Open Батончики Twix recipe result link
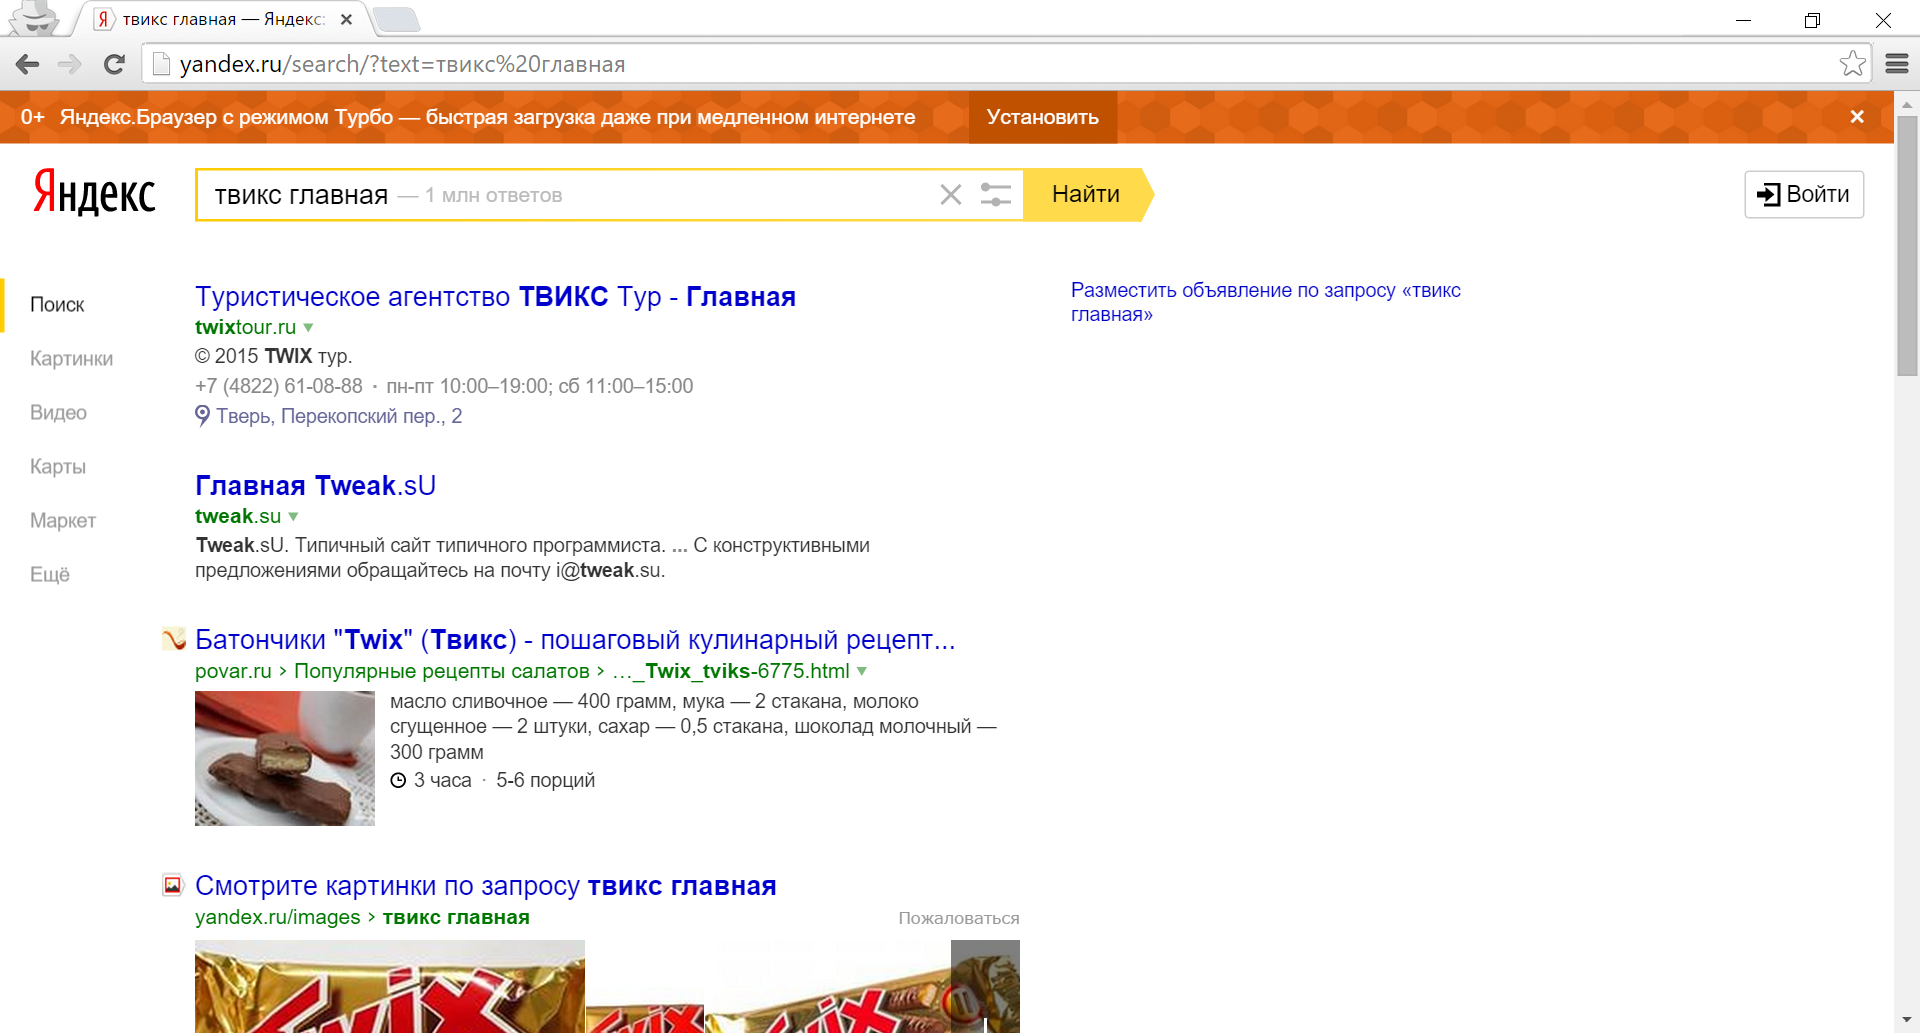The height and width of the screenshot is (1034, 1920). [575, 640]
